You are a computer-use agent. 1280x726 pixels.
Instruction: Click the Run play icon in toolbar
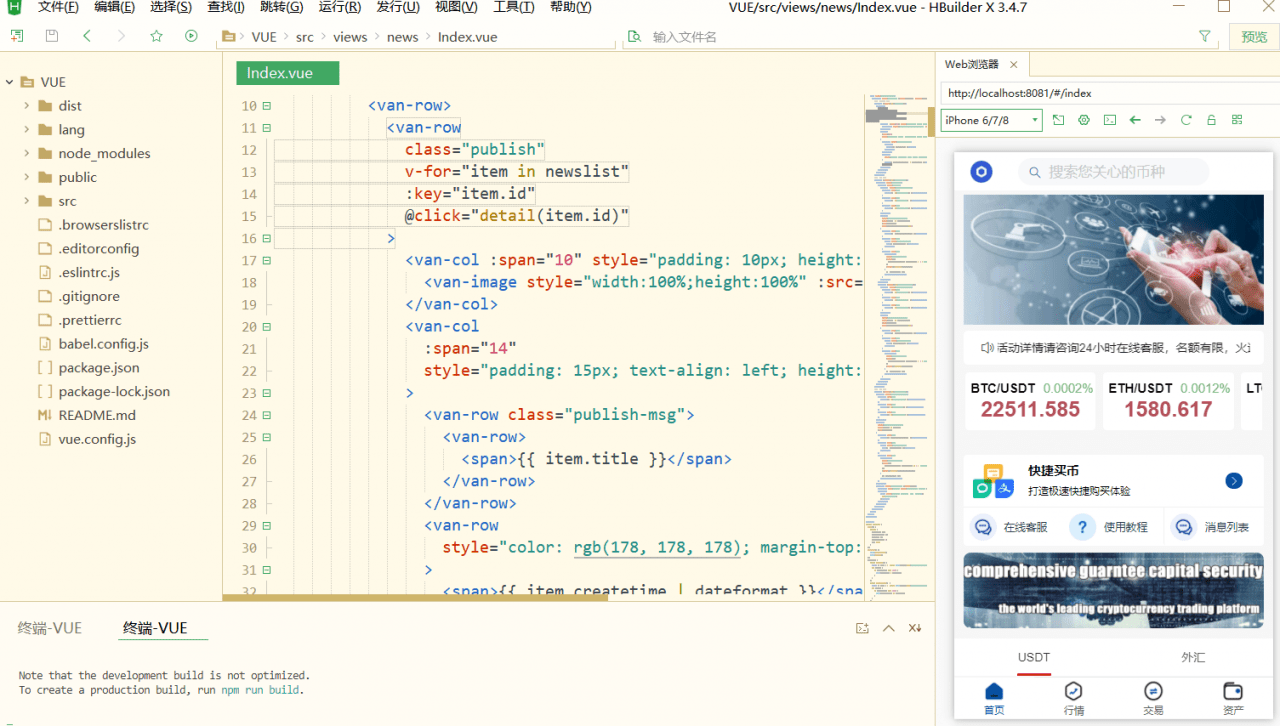click(x=191, y=36)
